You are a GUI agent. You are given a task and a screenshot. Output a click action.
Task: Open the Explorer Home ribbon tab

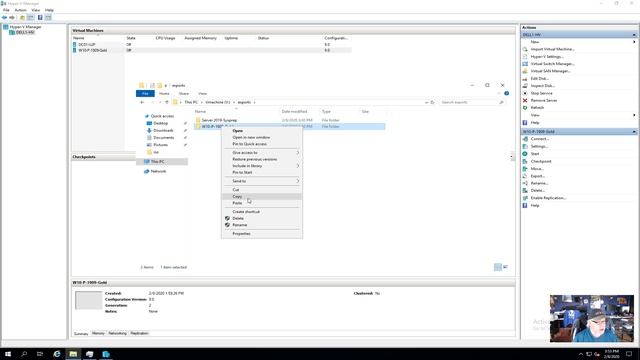(x=164, y=94)
